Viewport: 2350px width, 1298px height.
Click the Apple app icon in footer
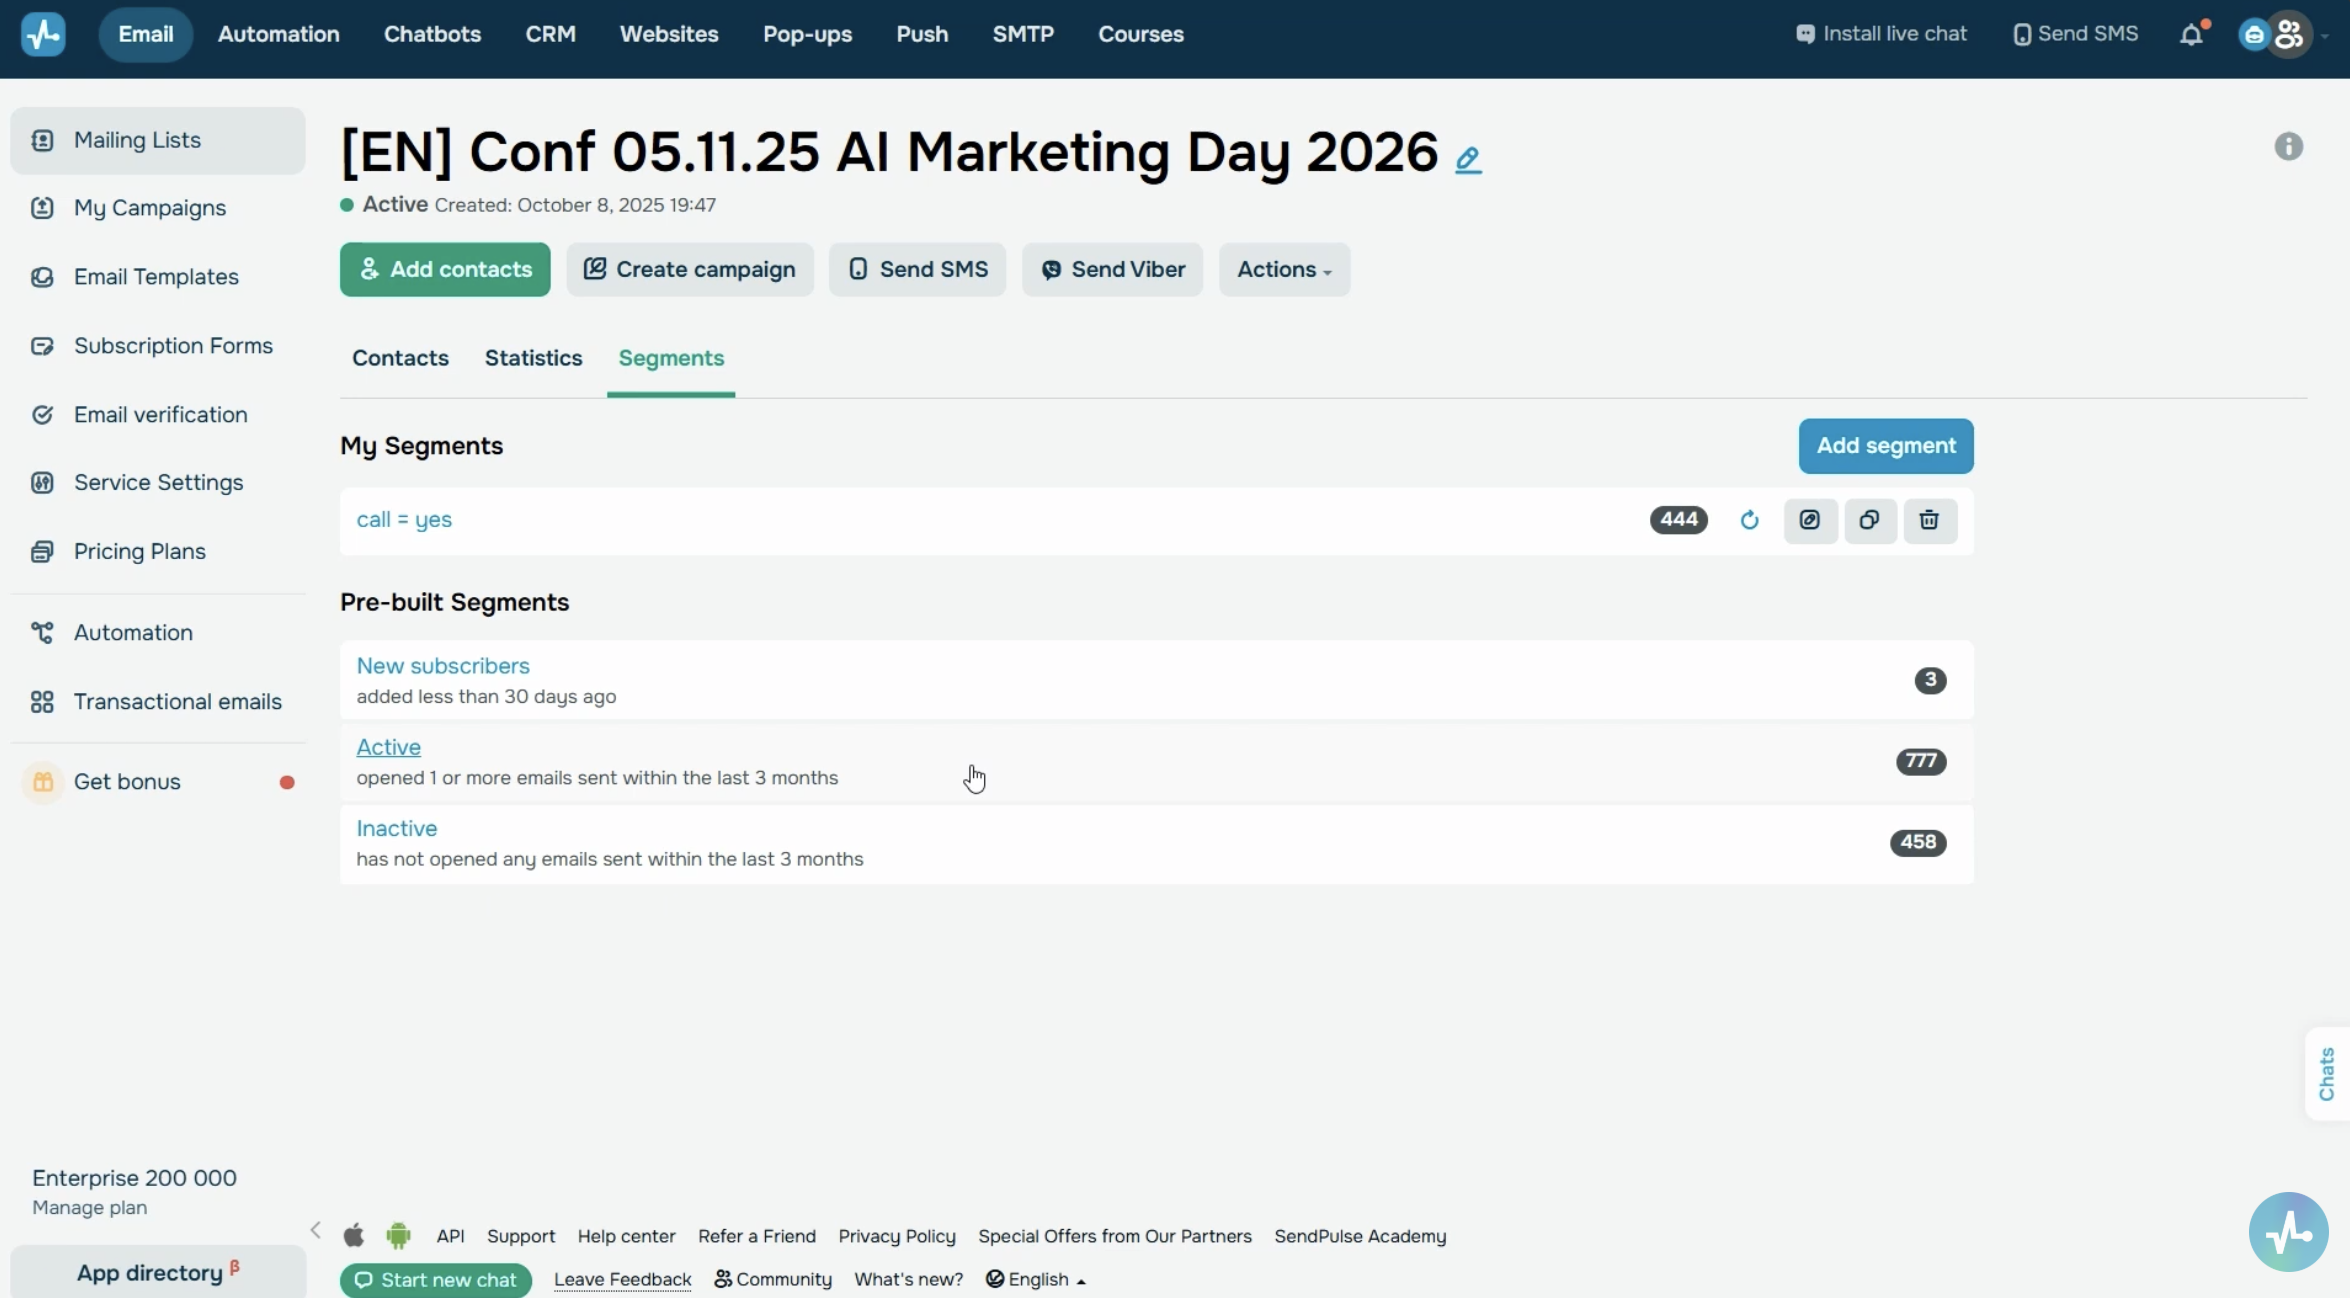pyautogui.click(x=354, y=1236)
